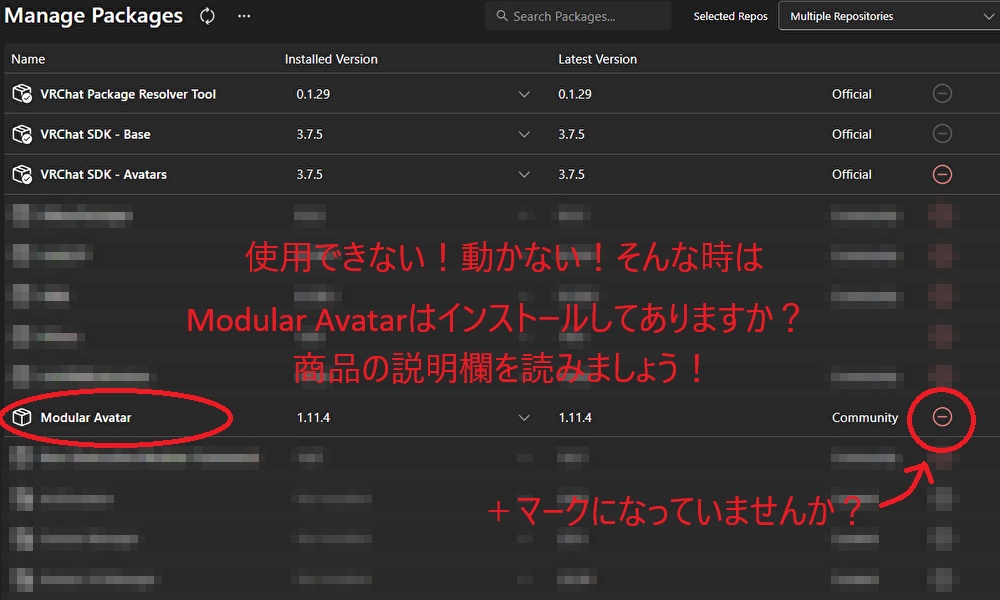The width and height of the screenshot is (1000, 600).
Task: Click the minus icon for VRChat SDK - Base
Action: click(942, 134)
